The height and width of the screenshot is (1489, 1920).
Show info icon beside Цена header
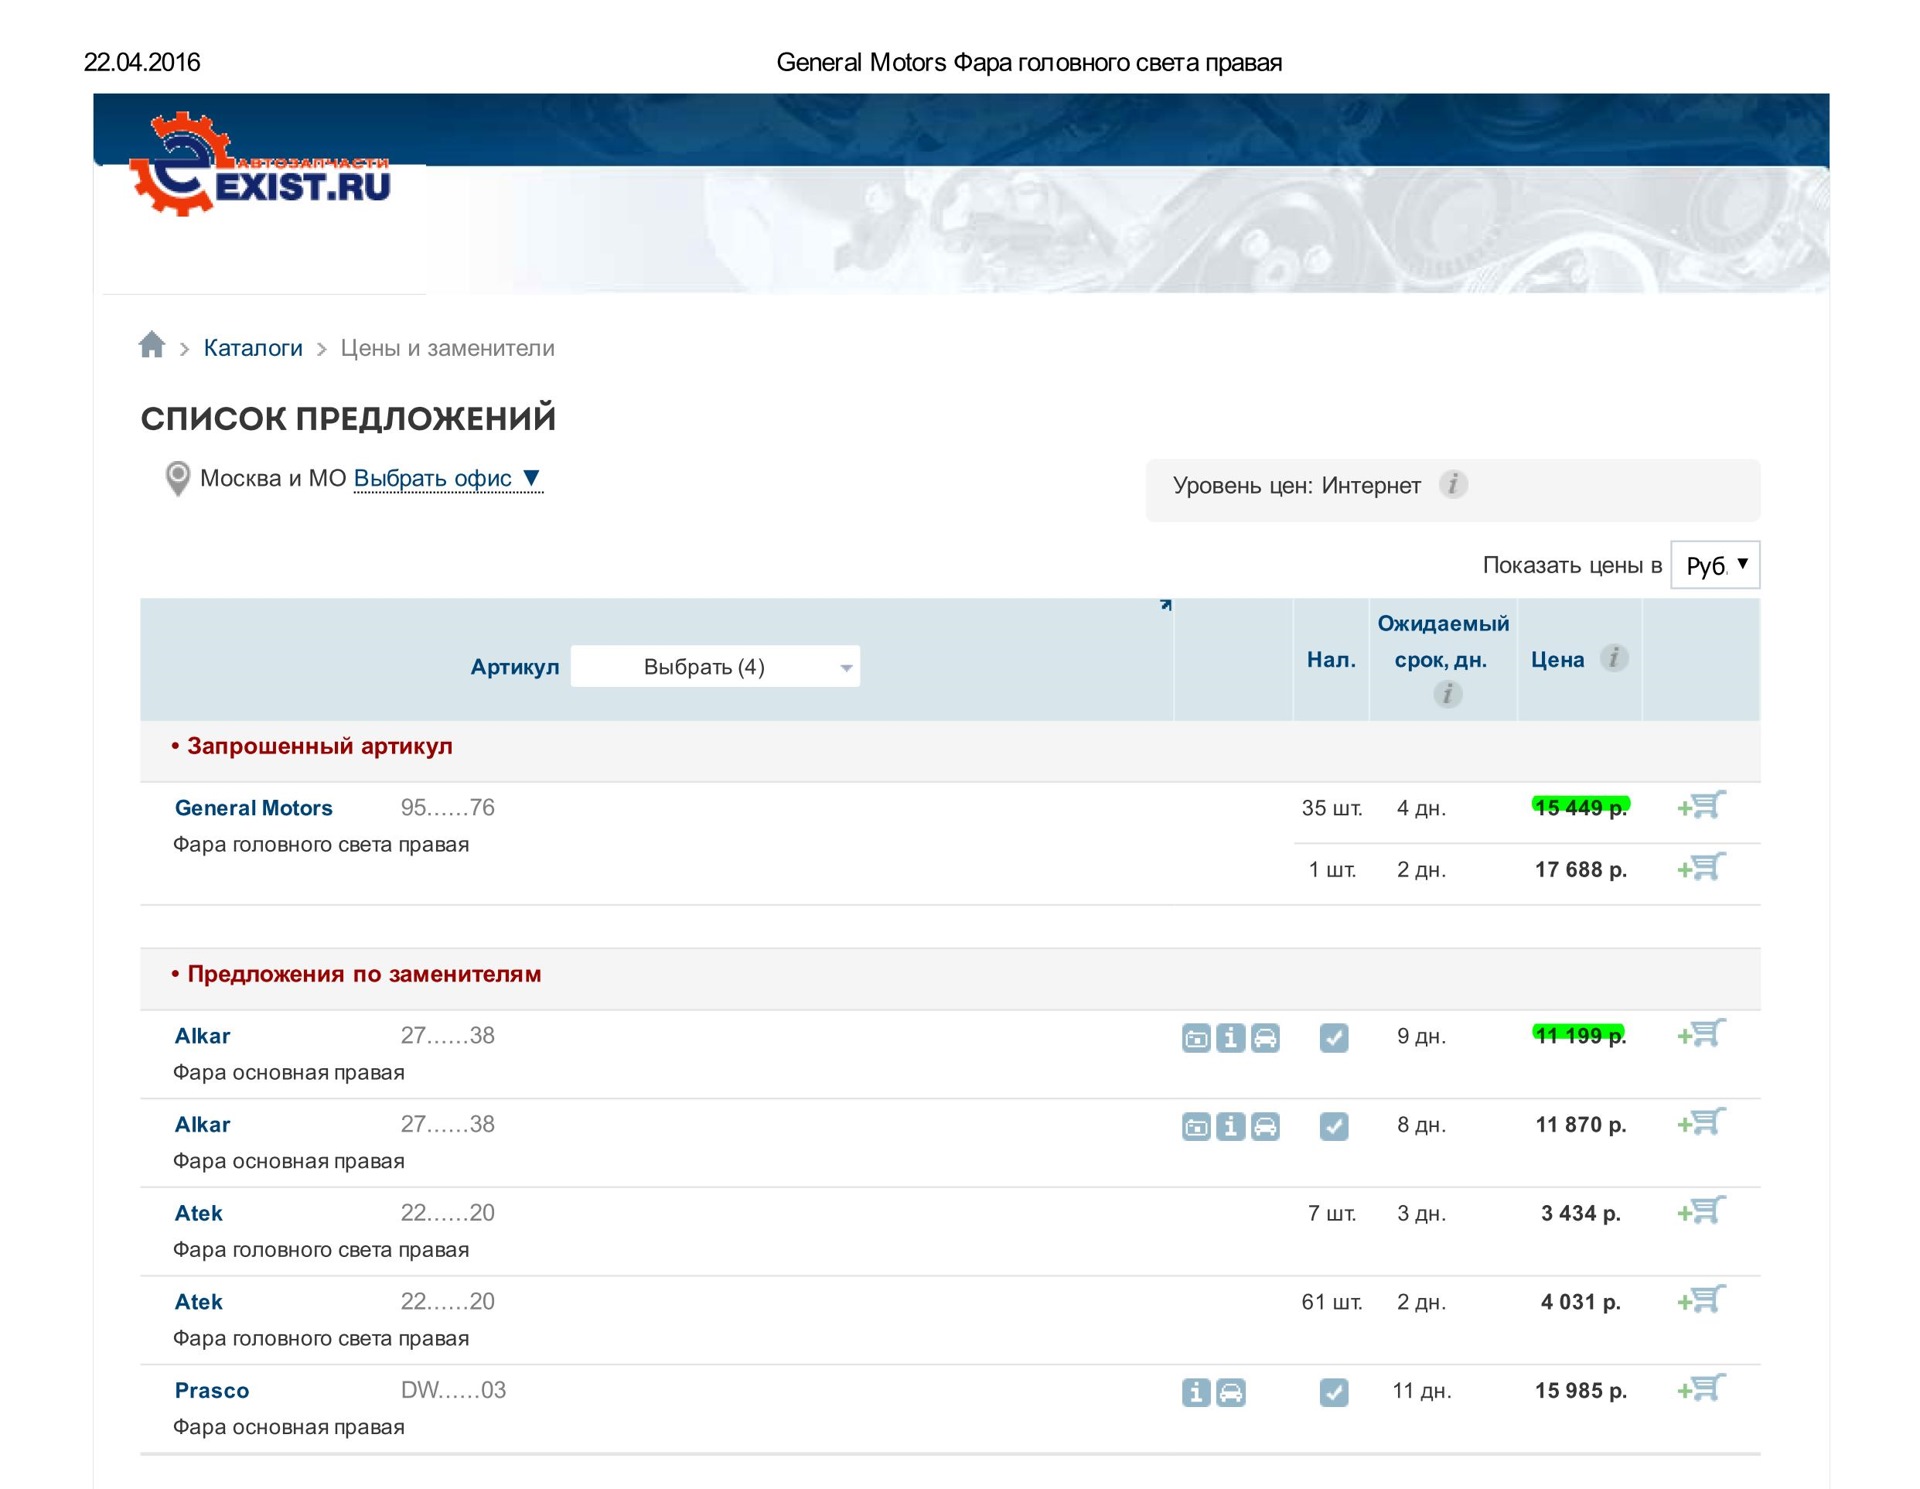(x=1614, y=658)
